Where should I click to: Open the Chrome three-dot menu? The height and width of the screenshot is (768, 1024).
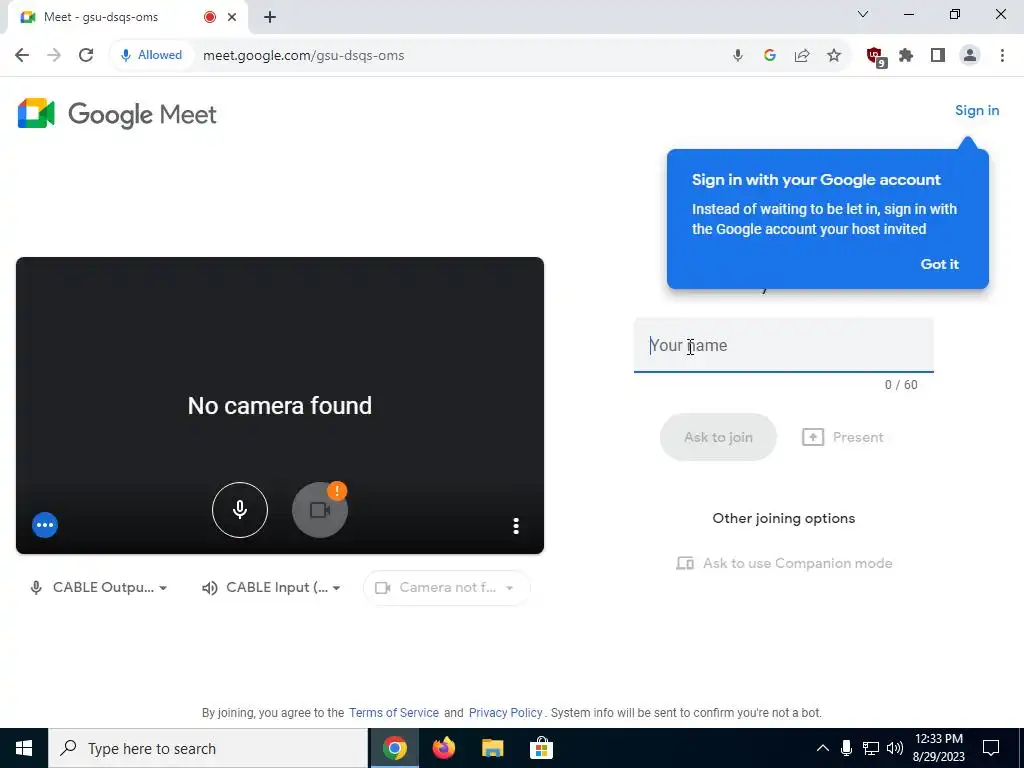(1002, 56)
